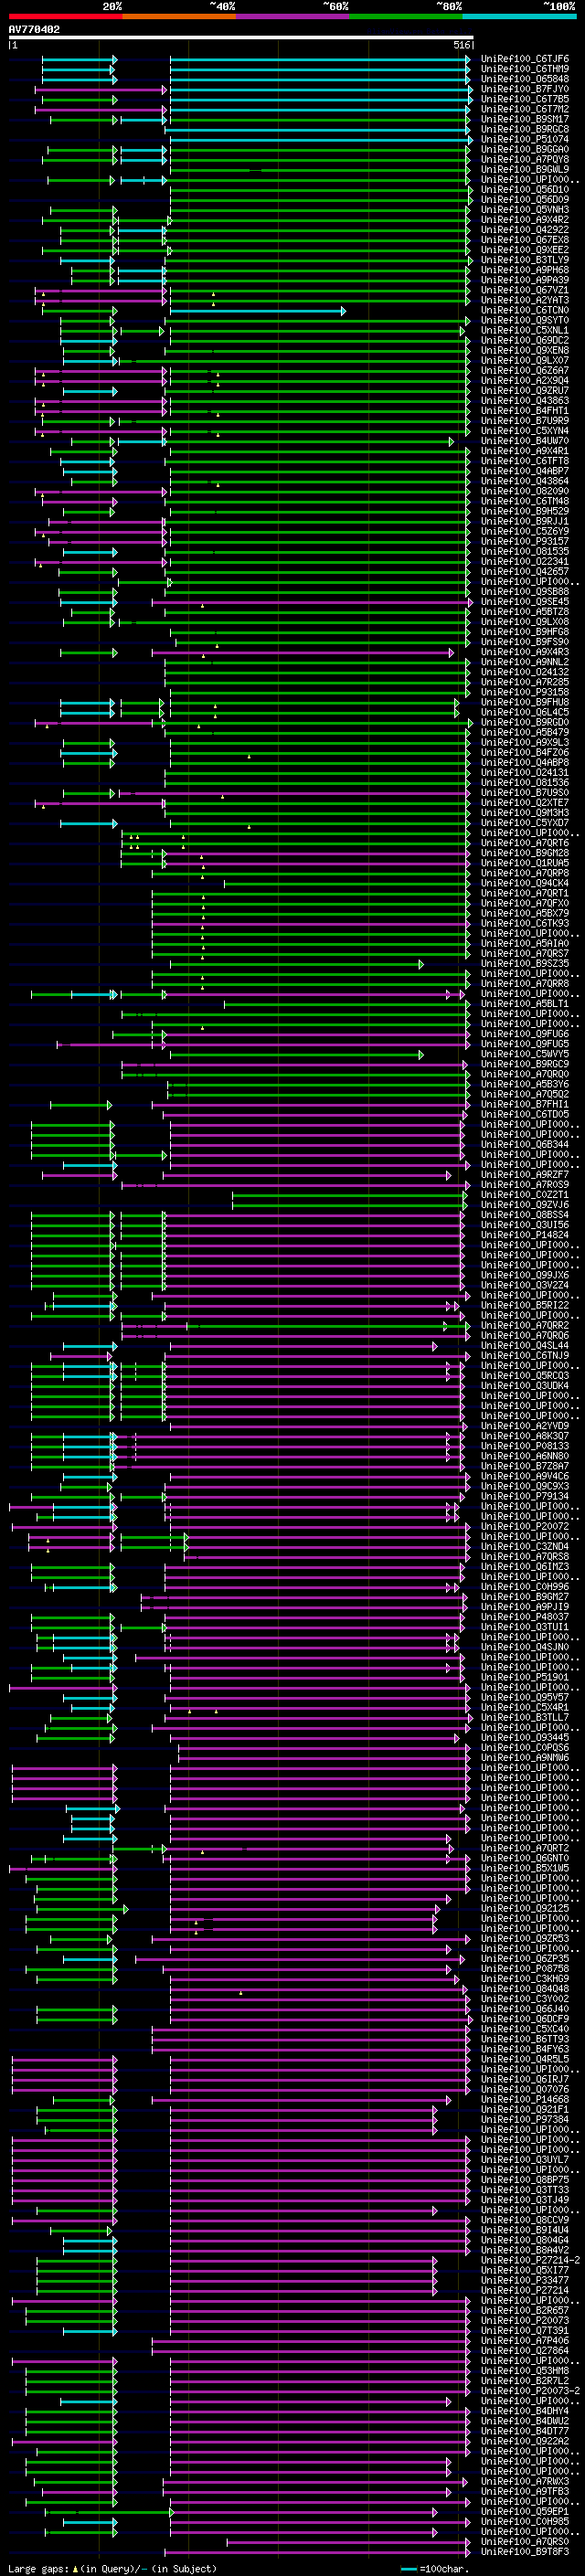Select the UniRef100_B3TLY9 label
This screenshot has height=2576, width=585.
coord(525,260)
